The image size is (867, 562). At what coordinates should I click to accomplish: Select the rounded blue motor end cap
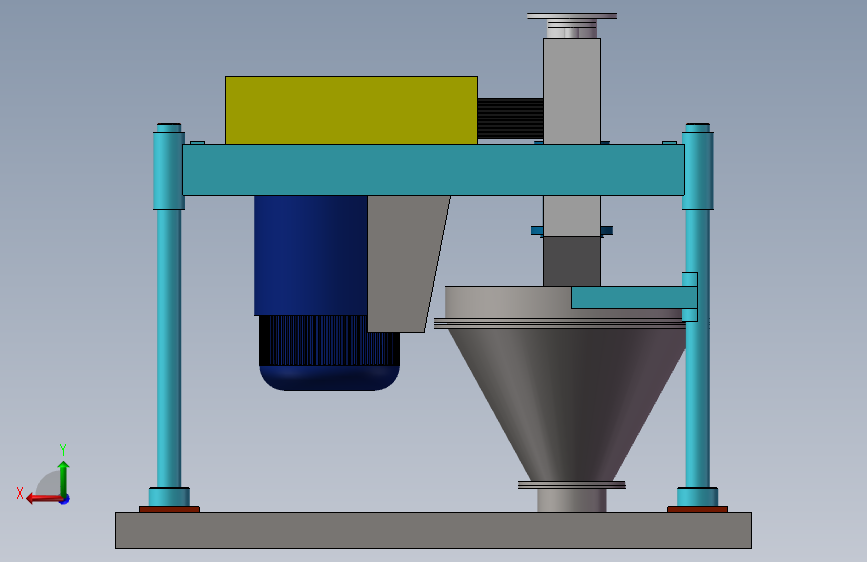(329, 378)
